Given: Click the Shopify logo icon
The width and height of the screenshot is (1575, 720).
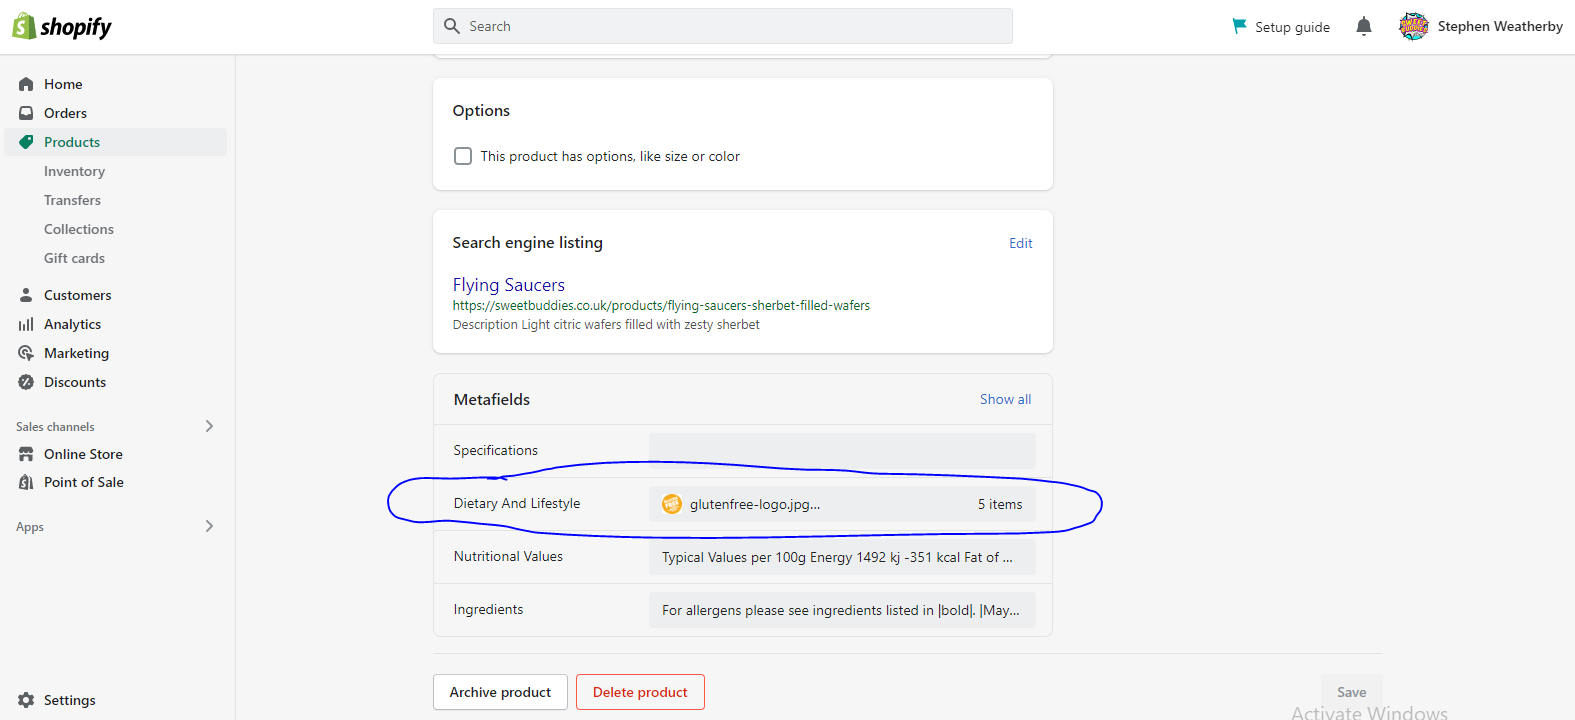Looking at the screenshot, I should (24, 26).
